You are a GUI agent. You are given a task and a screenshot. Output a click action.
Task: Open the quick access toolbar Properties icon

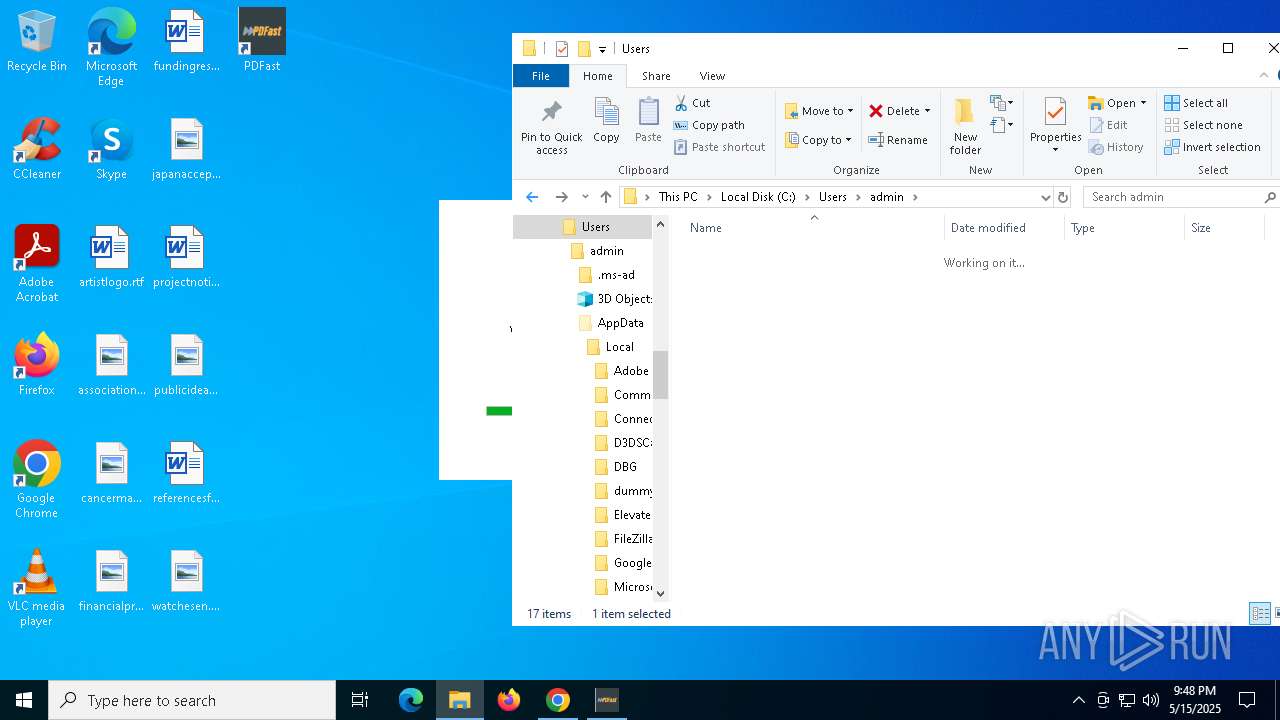coord(561,49)
